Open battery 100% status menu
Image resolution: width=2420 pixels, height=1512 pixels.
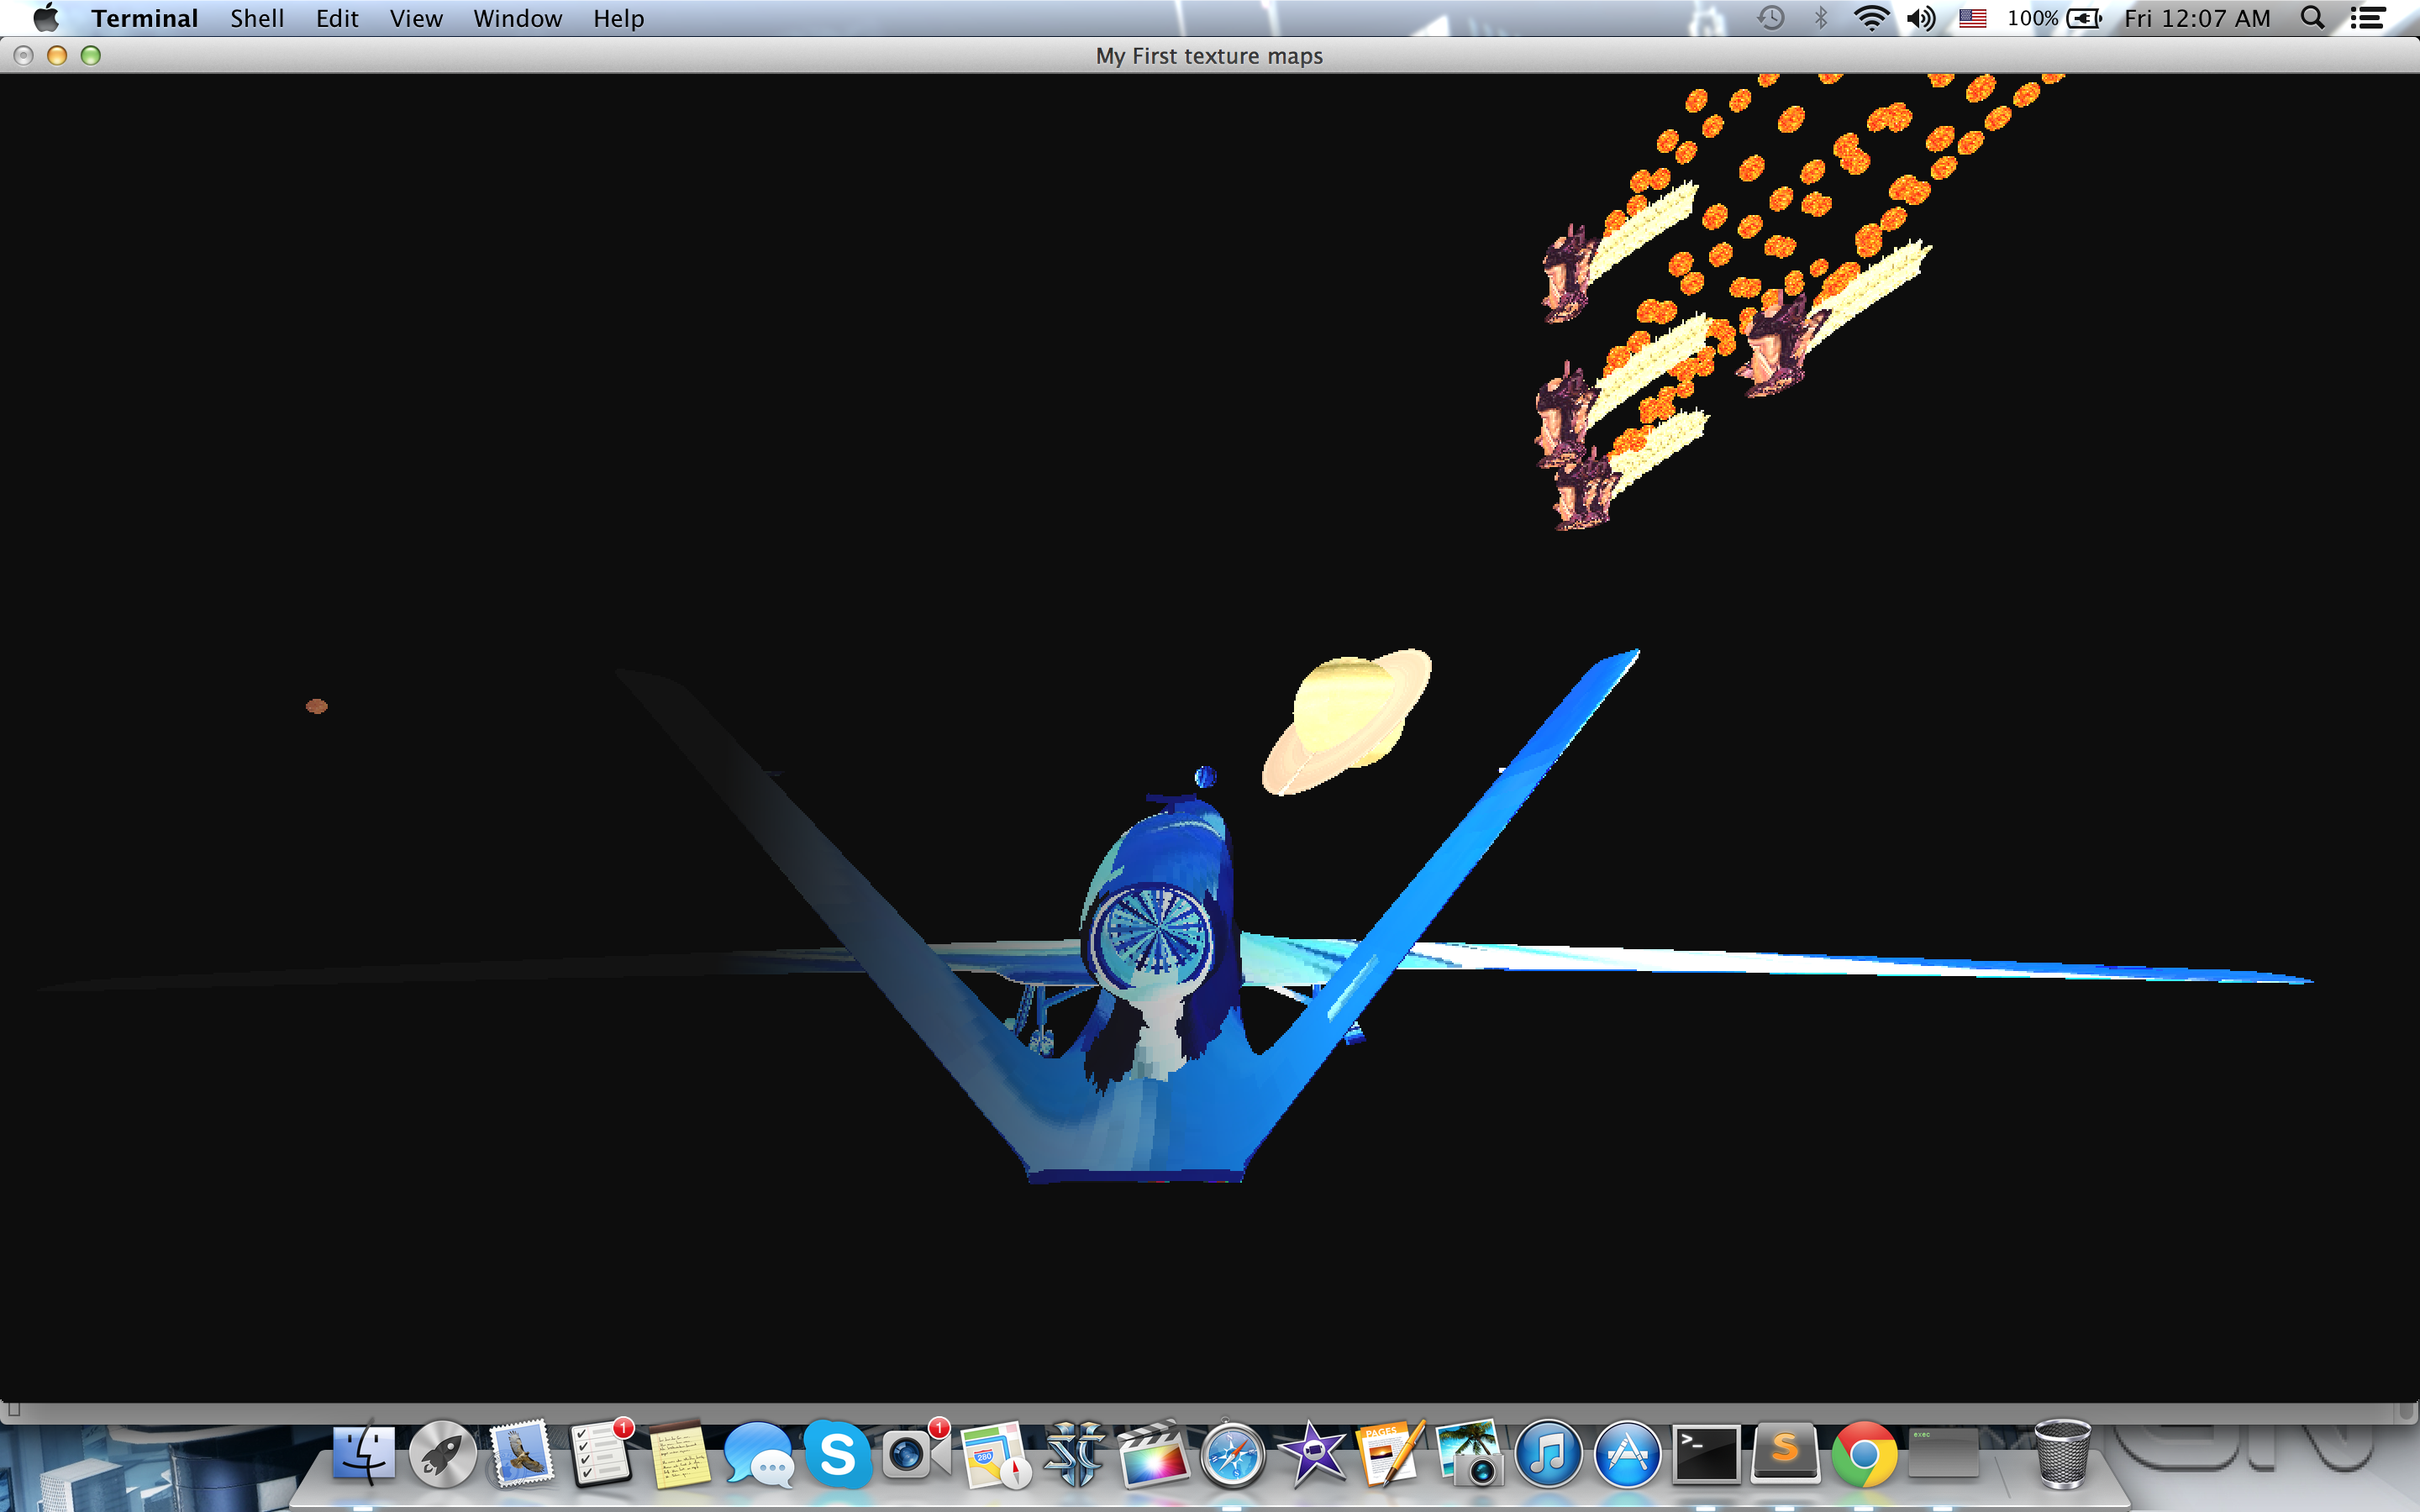coord(2054,18)
